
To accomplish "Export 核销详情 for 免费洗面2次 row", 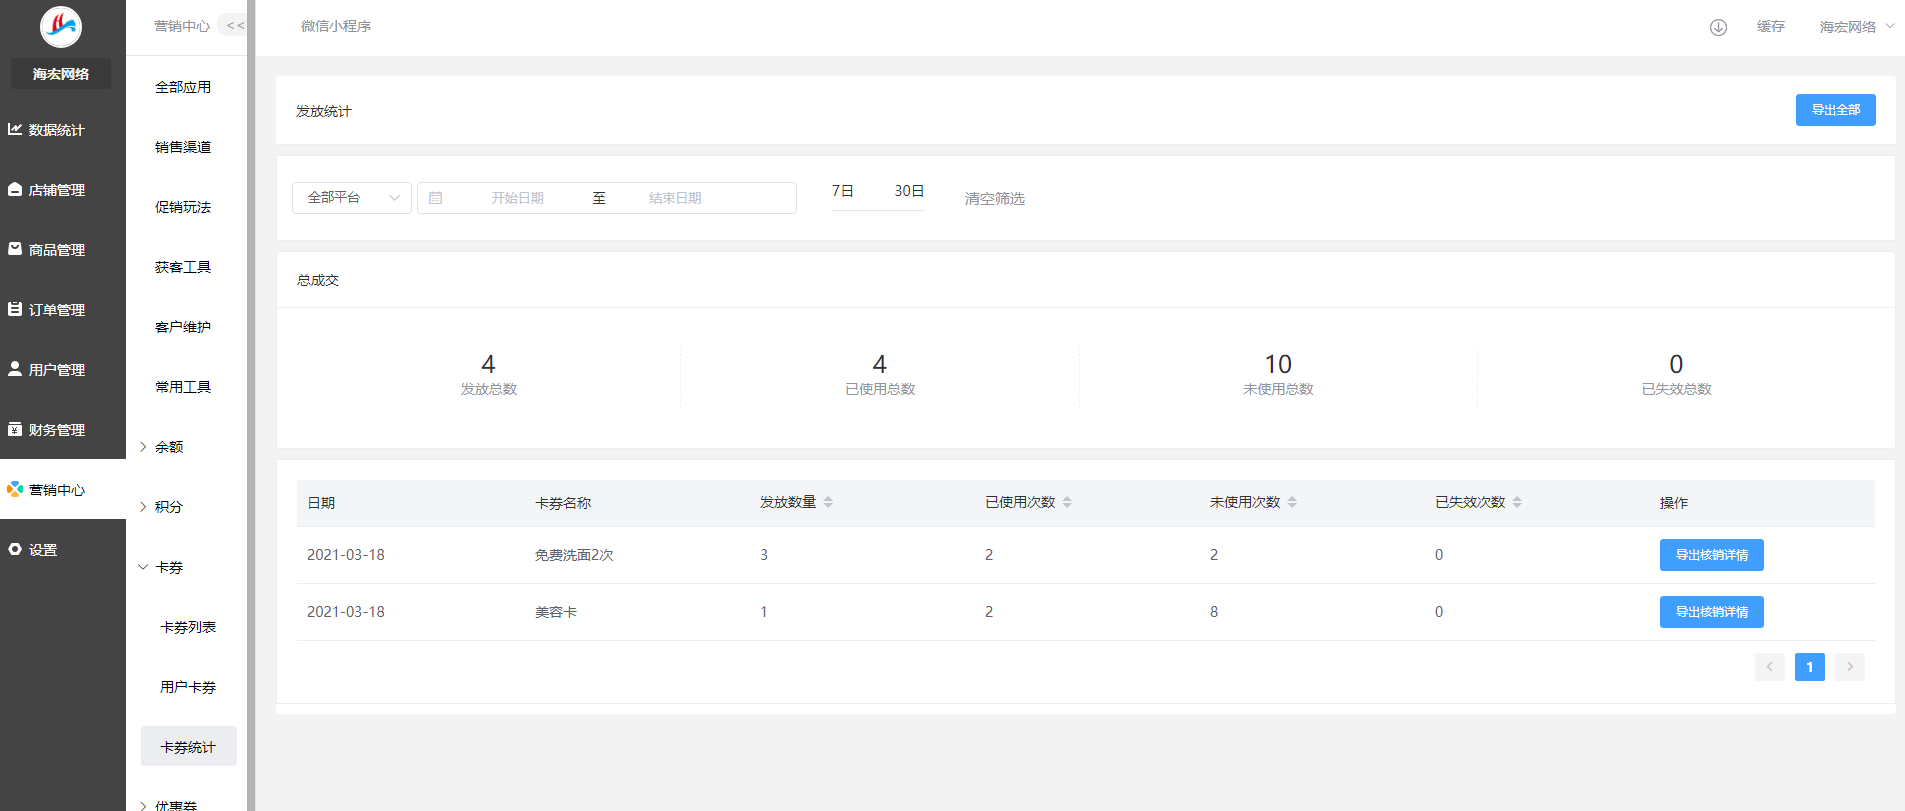I will click(x=1712, y=555).
